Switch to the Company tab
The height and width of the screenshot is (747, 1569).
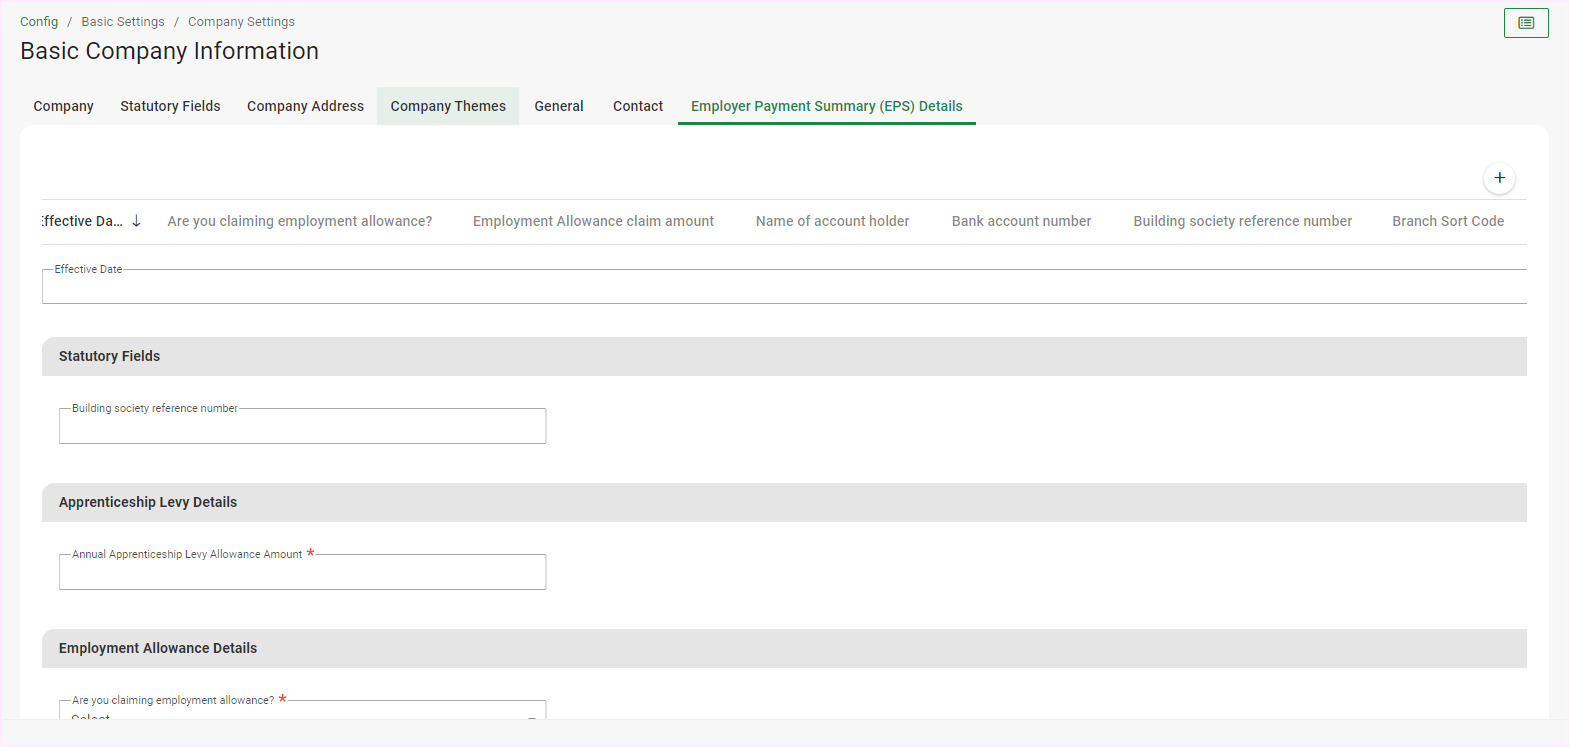[63, 106]
